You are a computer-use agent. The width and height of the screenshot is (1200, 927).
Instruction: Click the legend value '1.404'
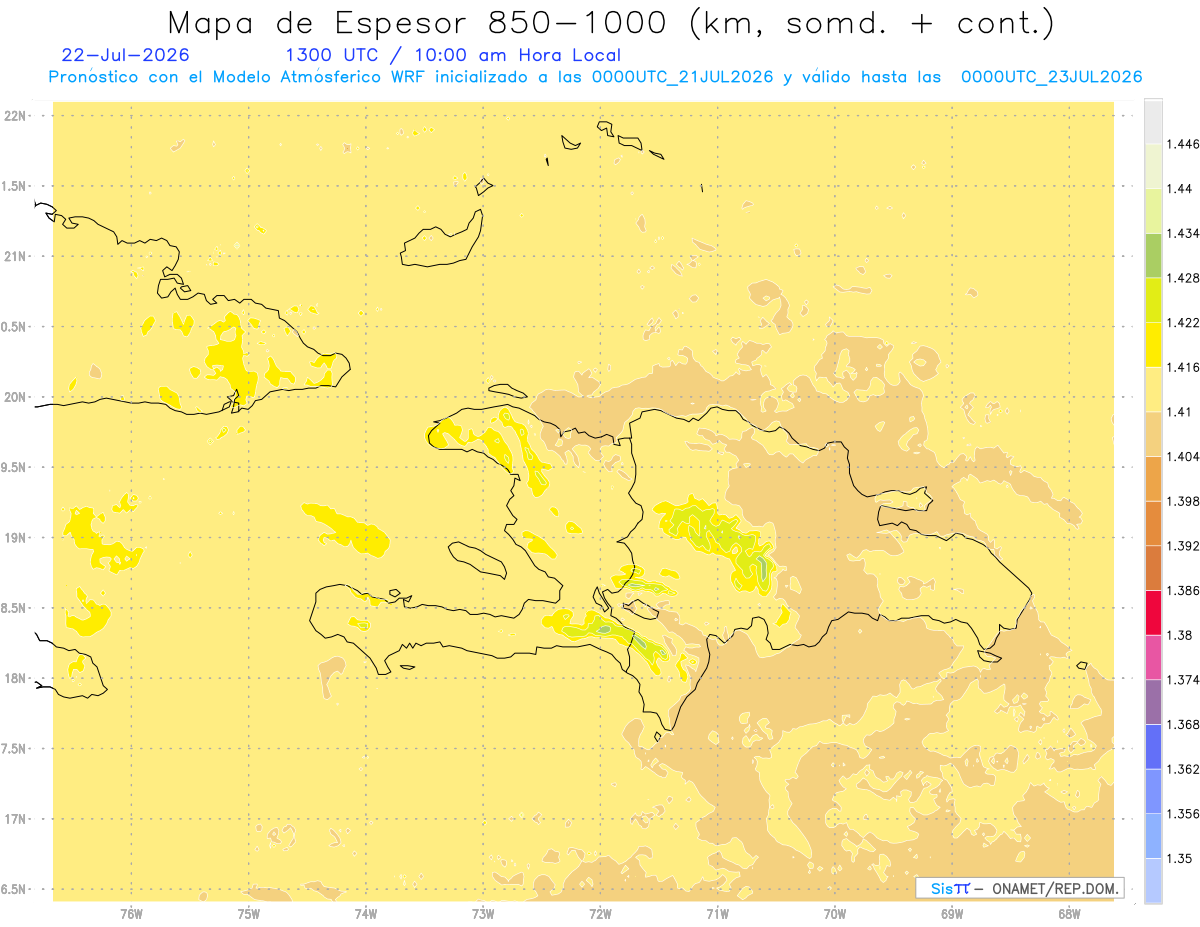(1182, 457)
